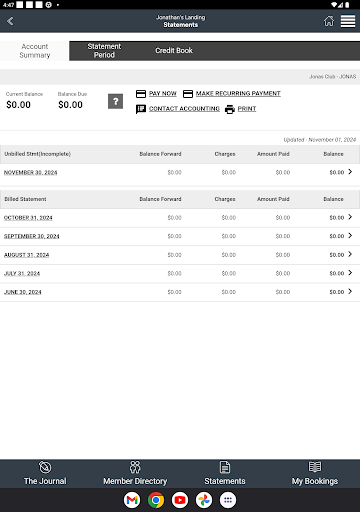Expand July 31 row chevron
Screen dimensions: 360x512
pos(350,273)
